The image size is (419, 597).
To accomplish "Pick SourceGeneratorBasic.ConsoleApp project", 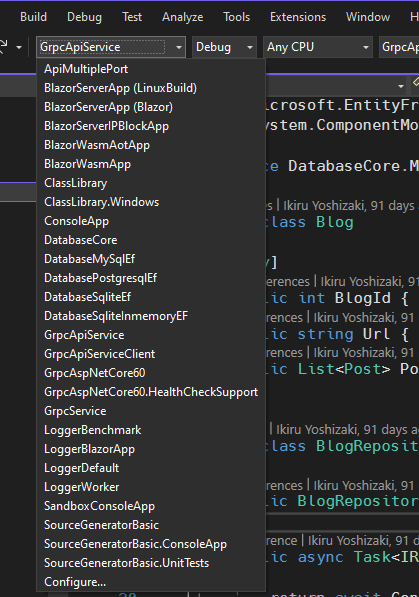I will tap(151, 544).
